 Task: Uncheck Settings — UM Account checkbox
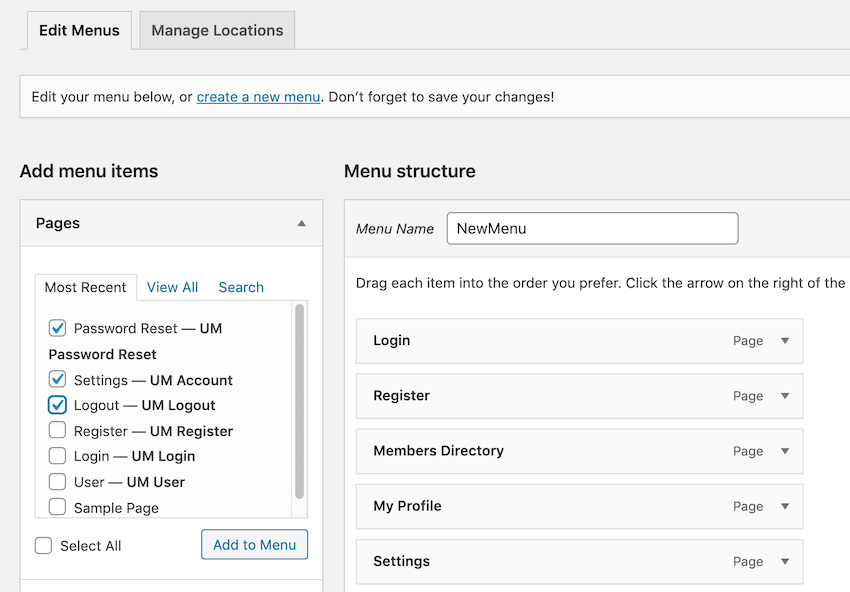click(58, 380)
